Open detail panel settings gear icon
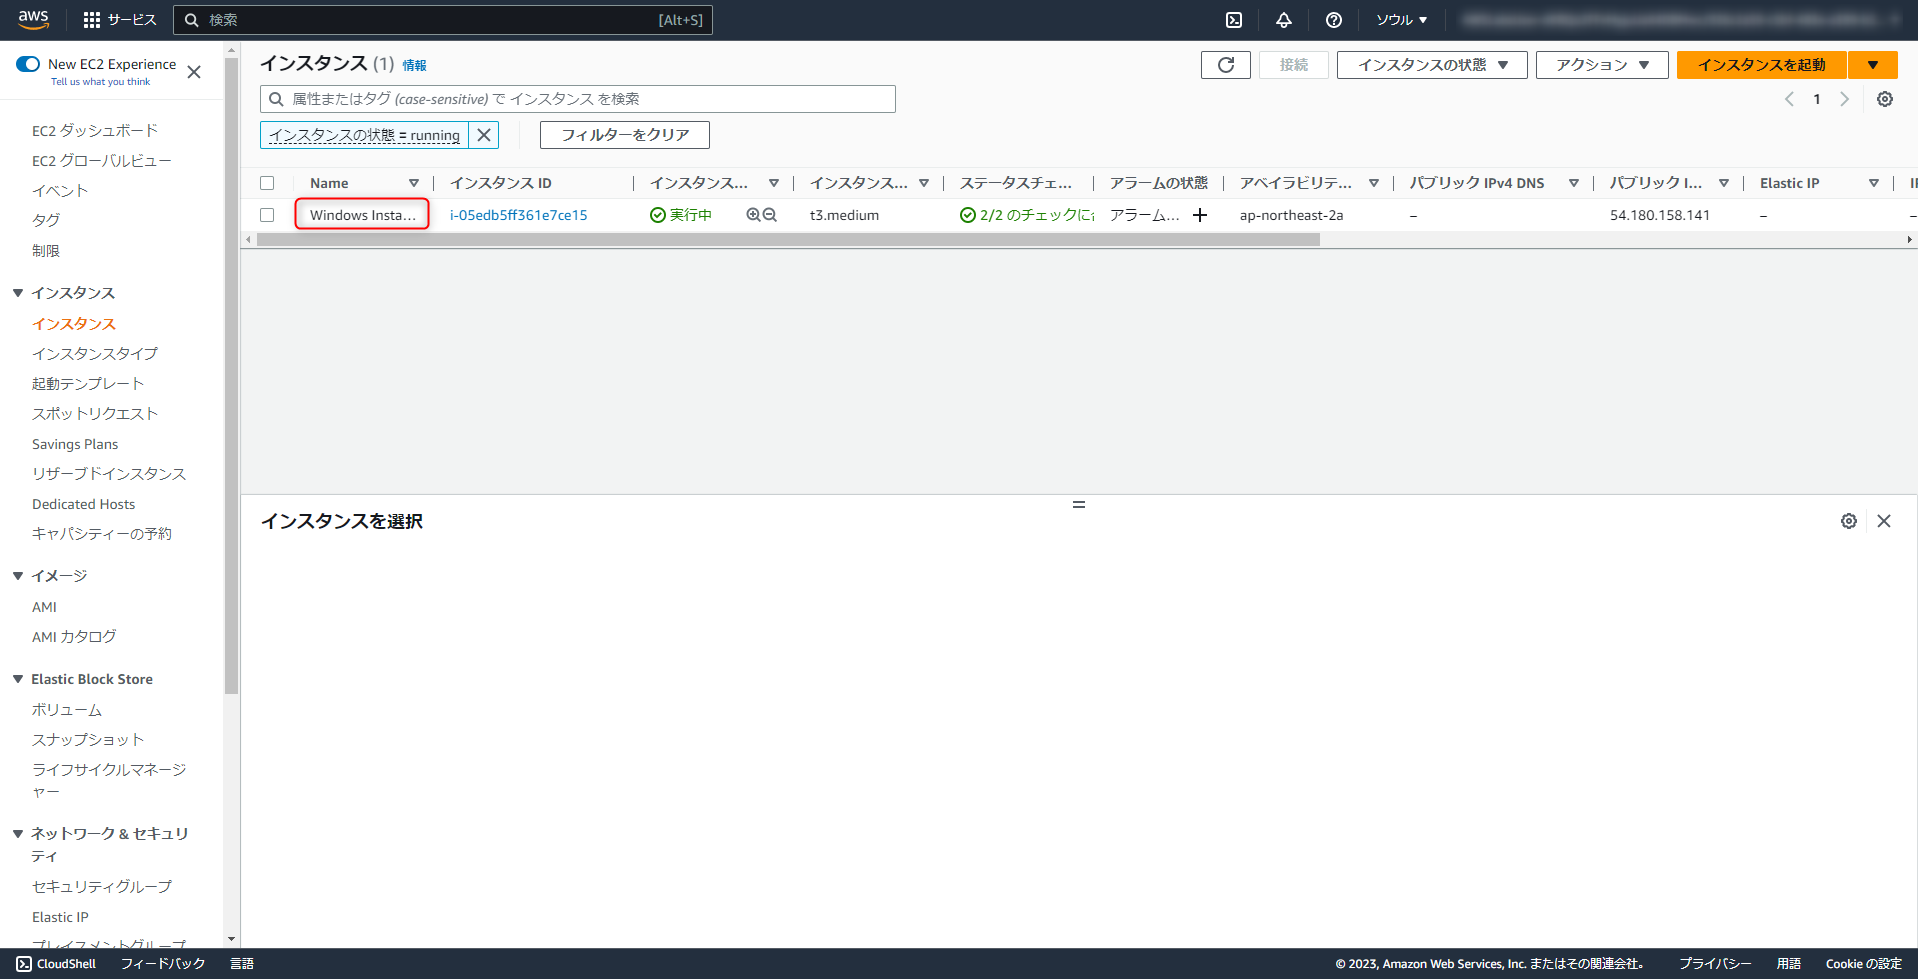The width and height of the screenshot is (1918, 979). pyautogui.click(x=1848, y=520)
